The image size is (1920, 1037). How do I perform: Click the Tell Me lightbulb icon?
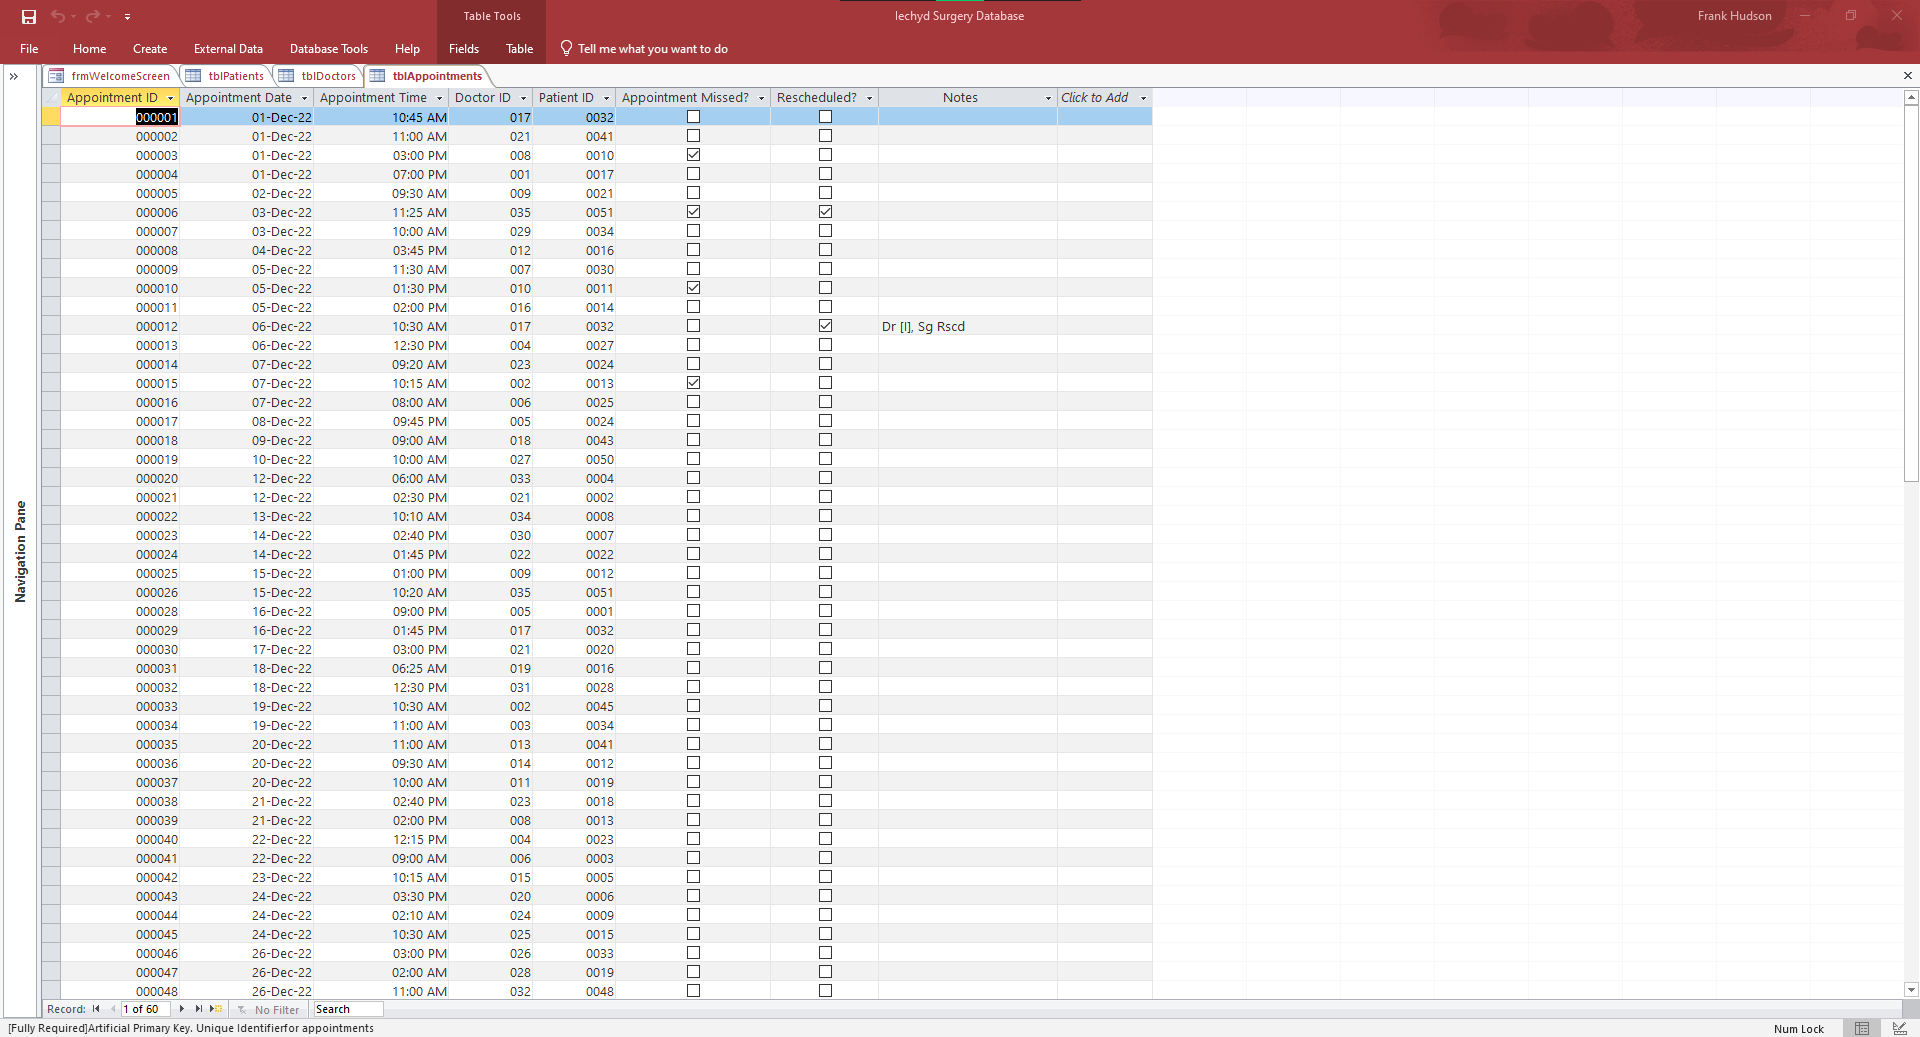click(x=565, y=48)
